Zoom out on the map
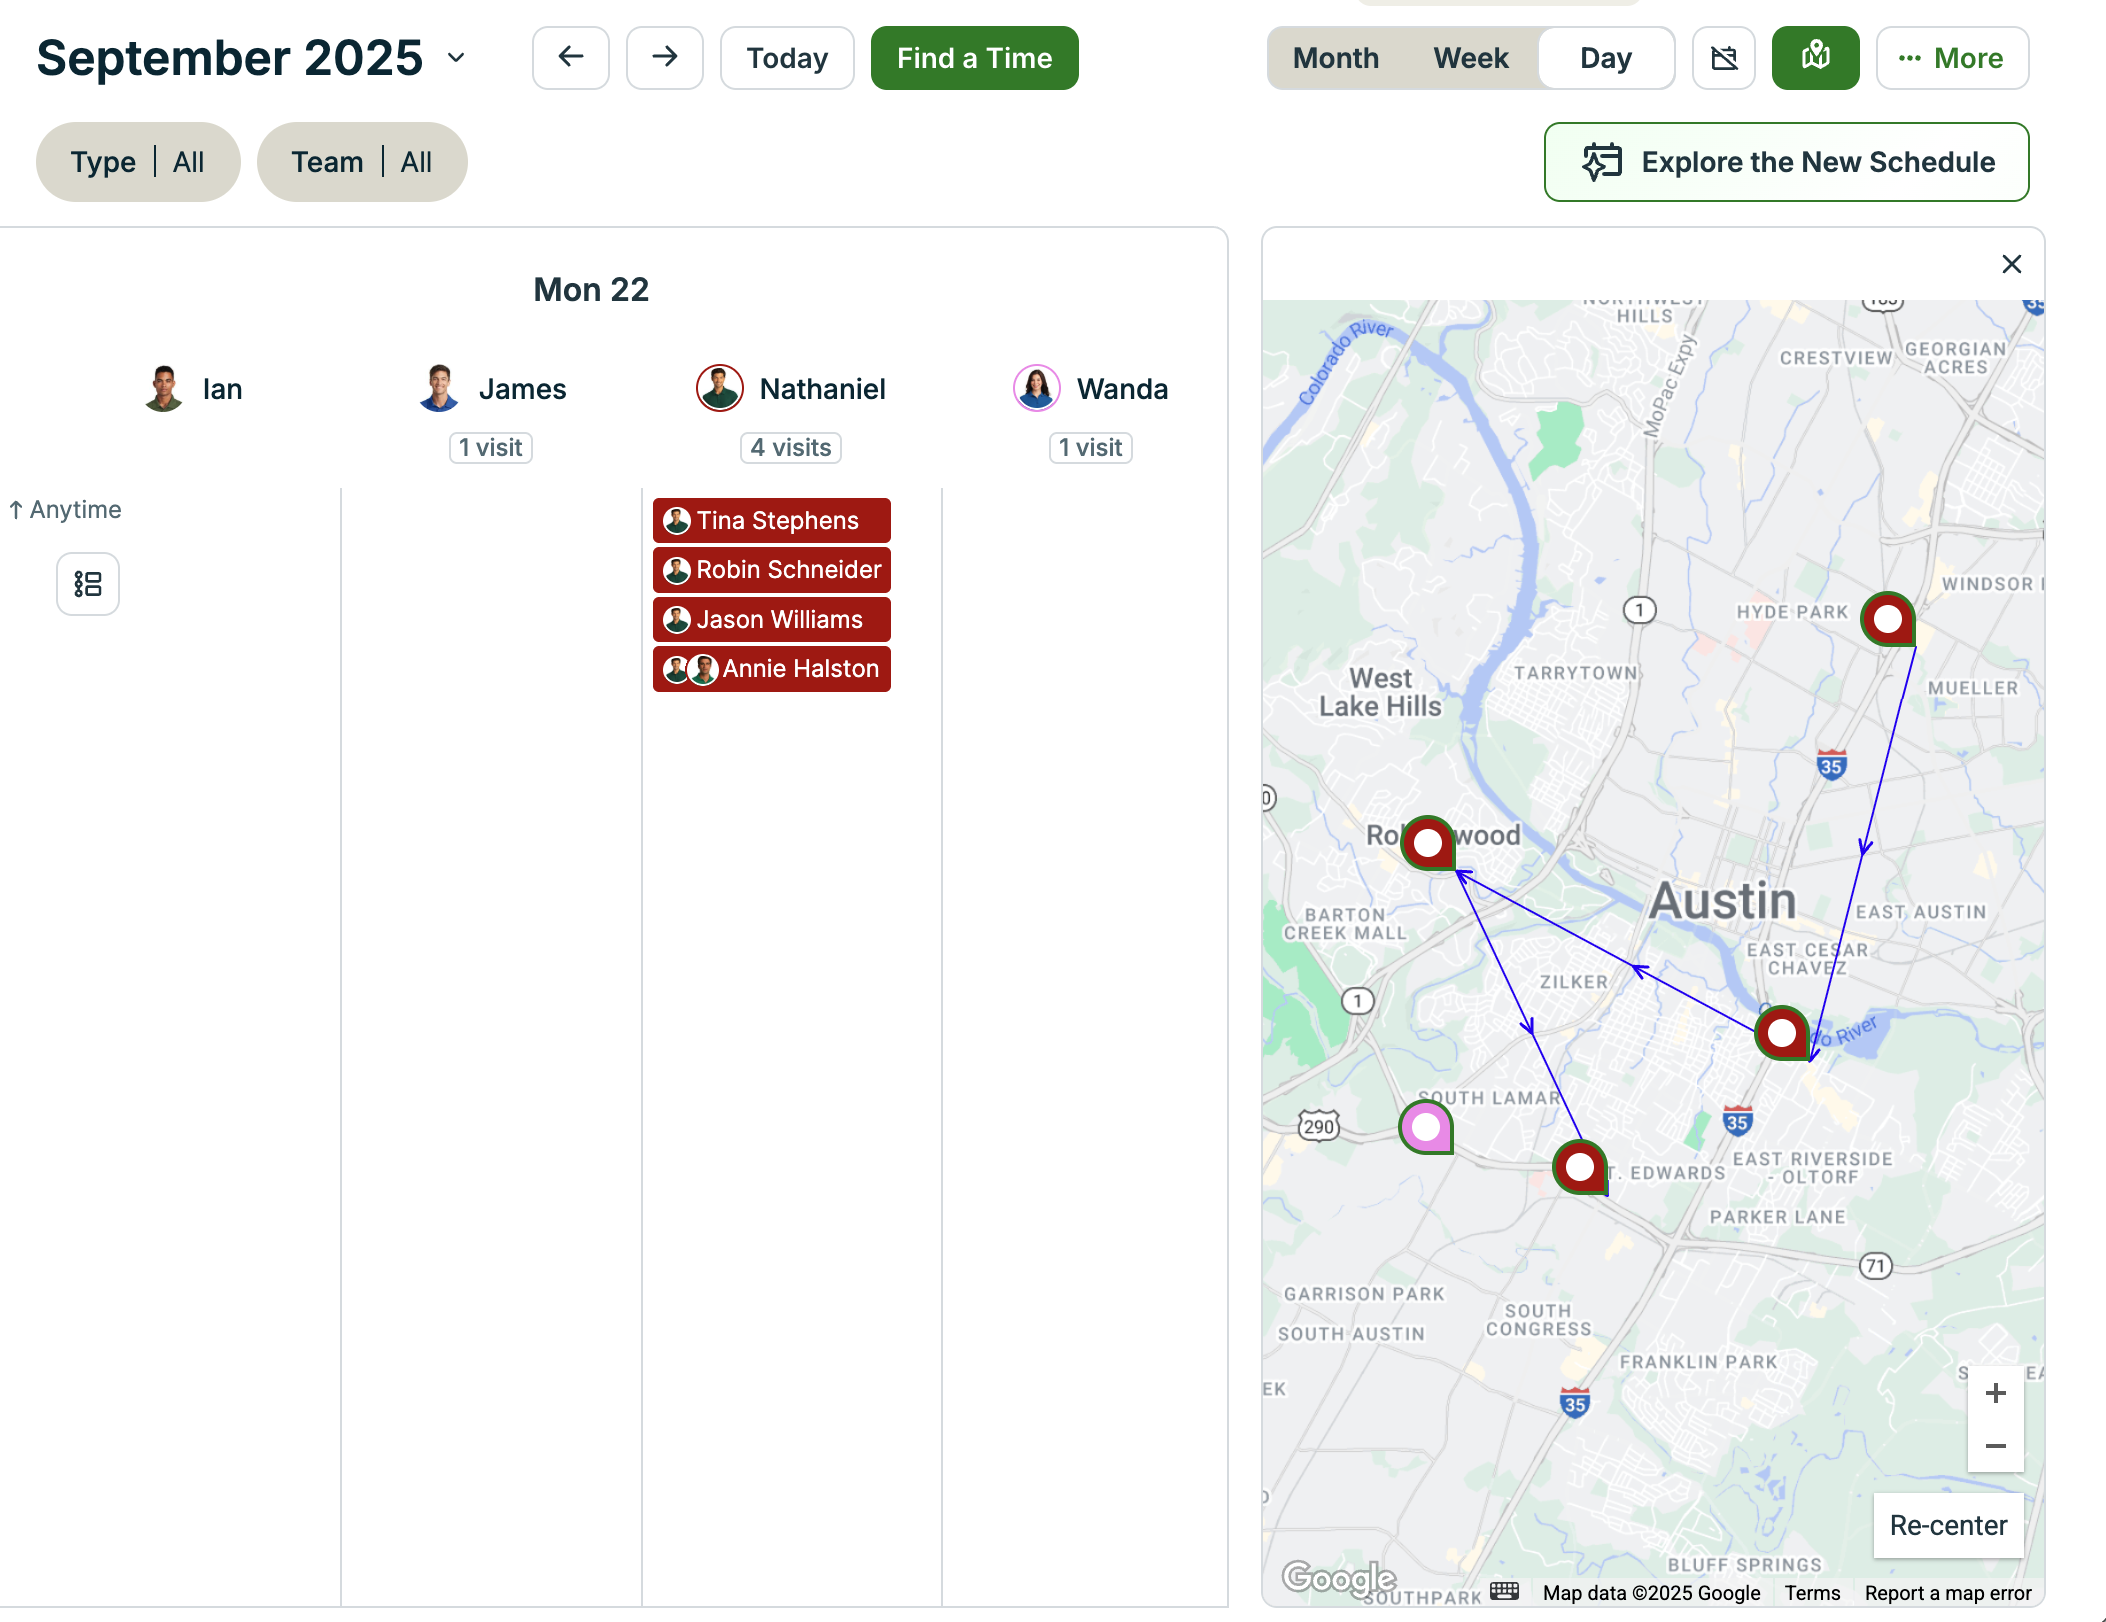This screenshot has height=1622, width=2106. 1995,1446
